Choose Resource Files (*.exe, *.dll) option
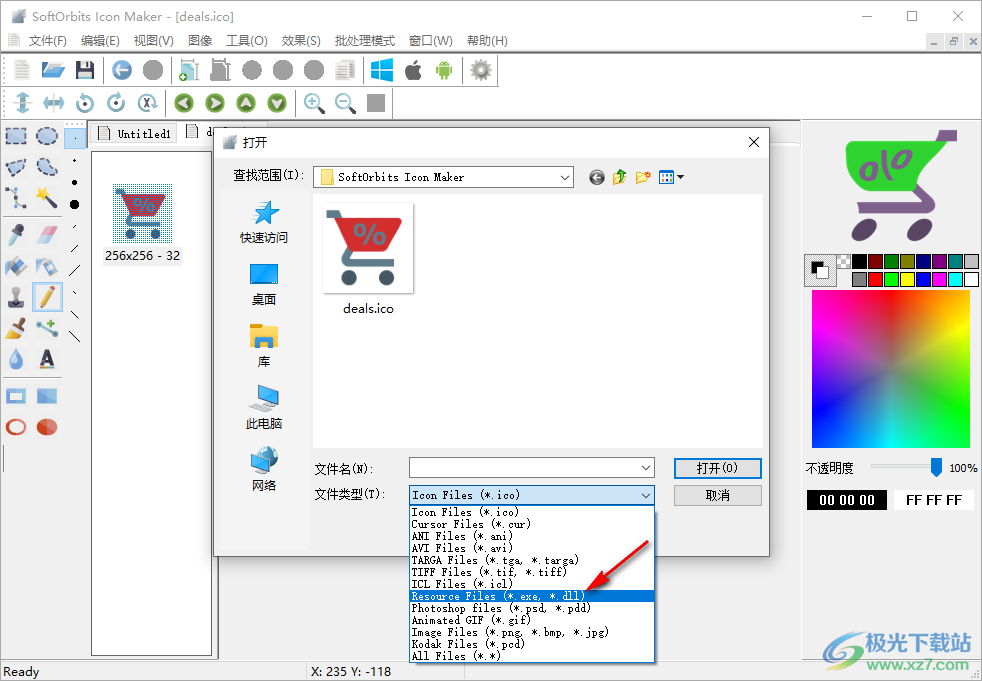The height and width of the screenshot is (681, 982). 531,596
